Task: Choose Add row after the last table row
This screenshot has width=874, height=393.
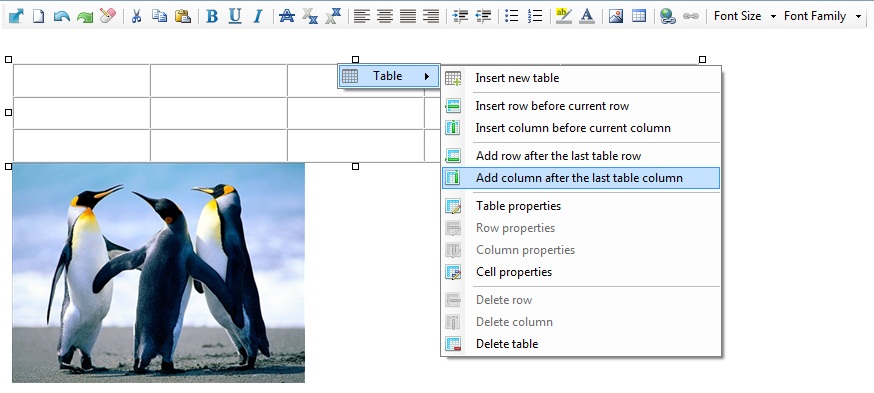Action: (x=581, y=156)
